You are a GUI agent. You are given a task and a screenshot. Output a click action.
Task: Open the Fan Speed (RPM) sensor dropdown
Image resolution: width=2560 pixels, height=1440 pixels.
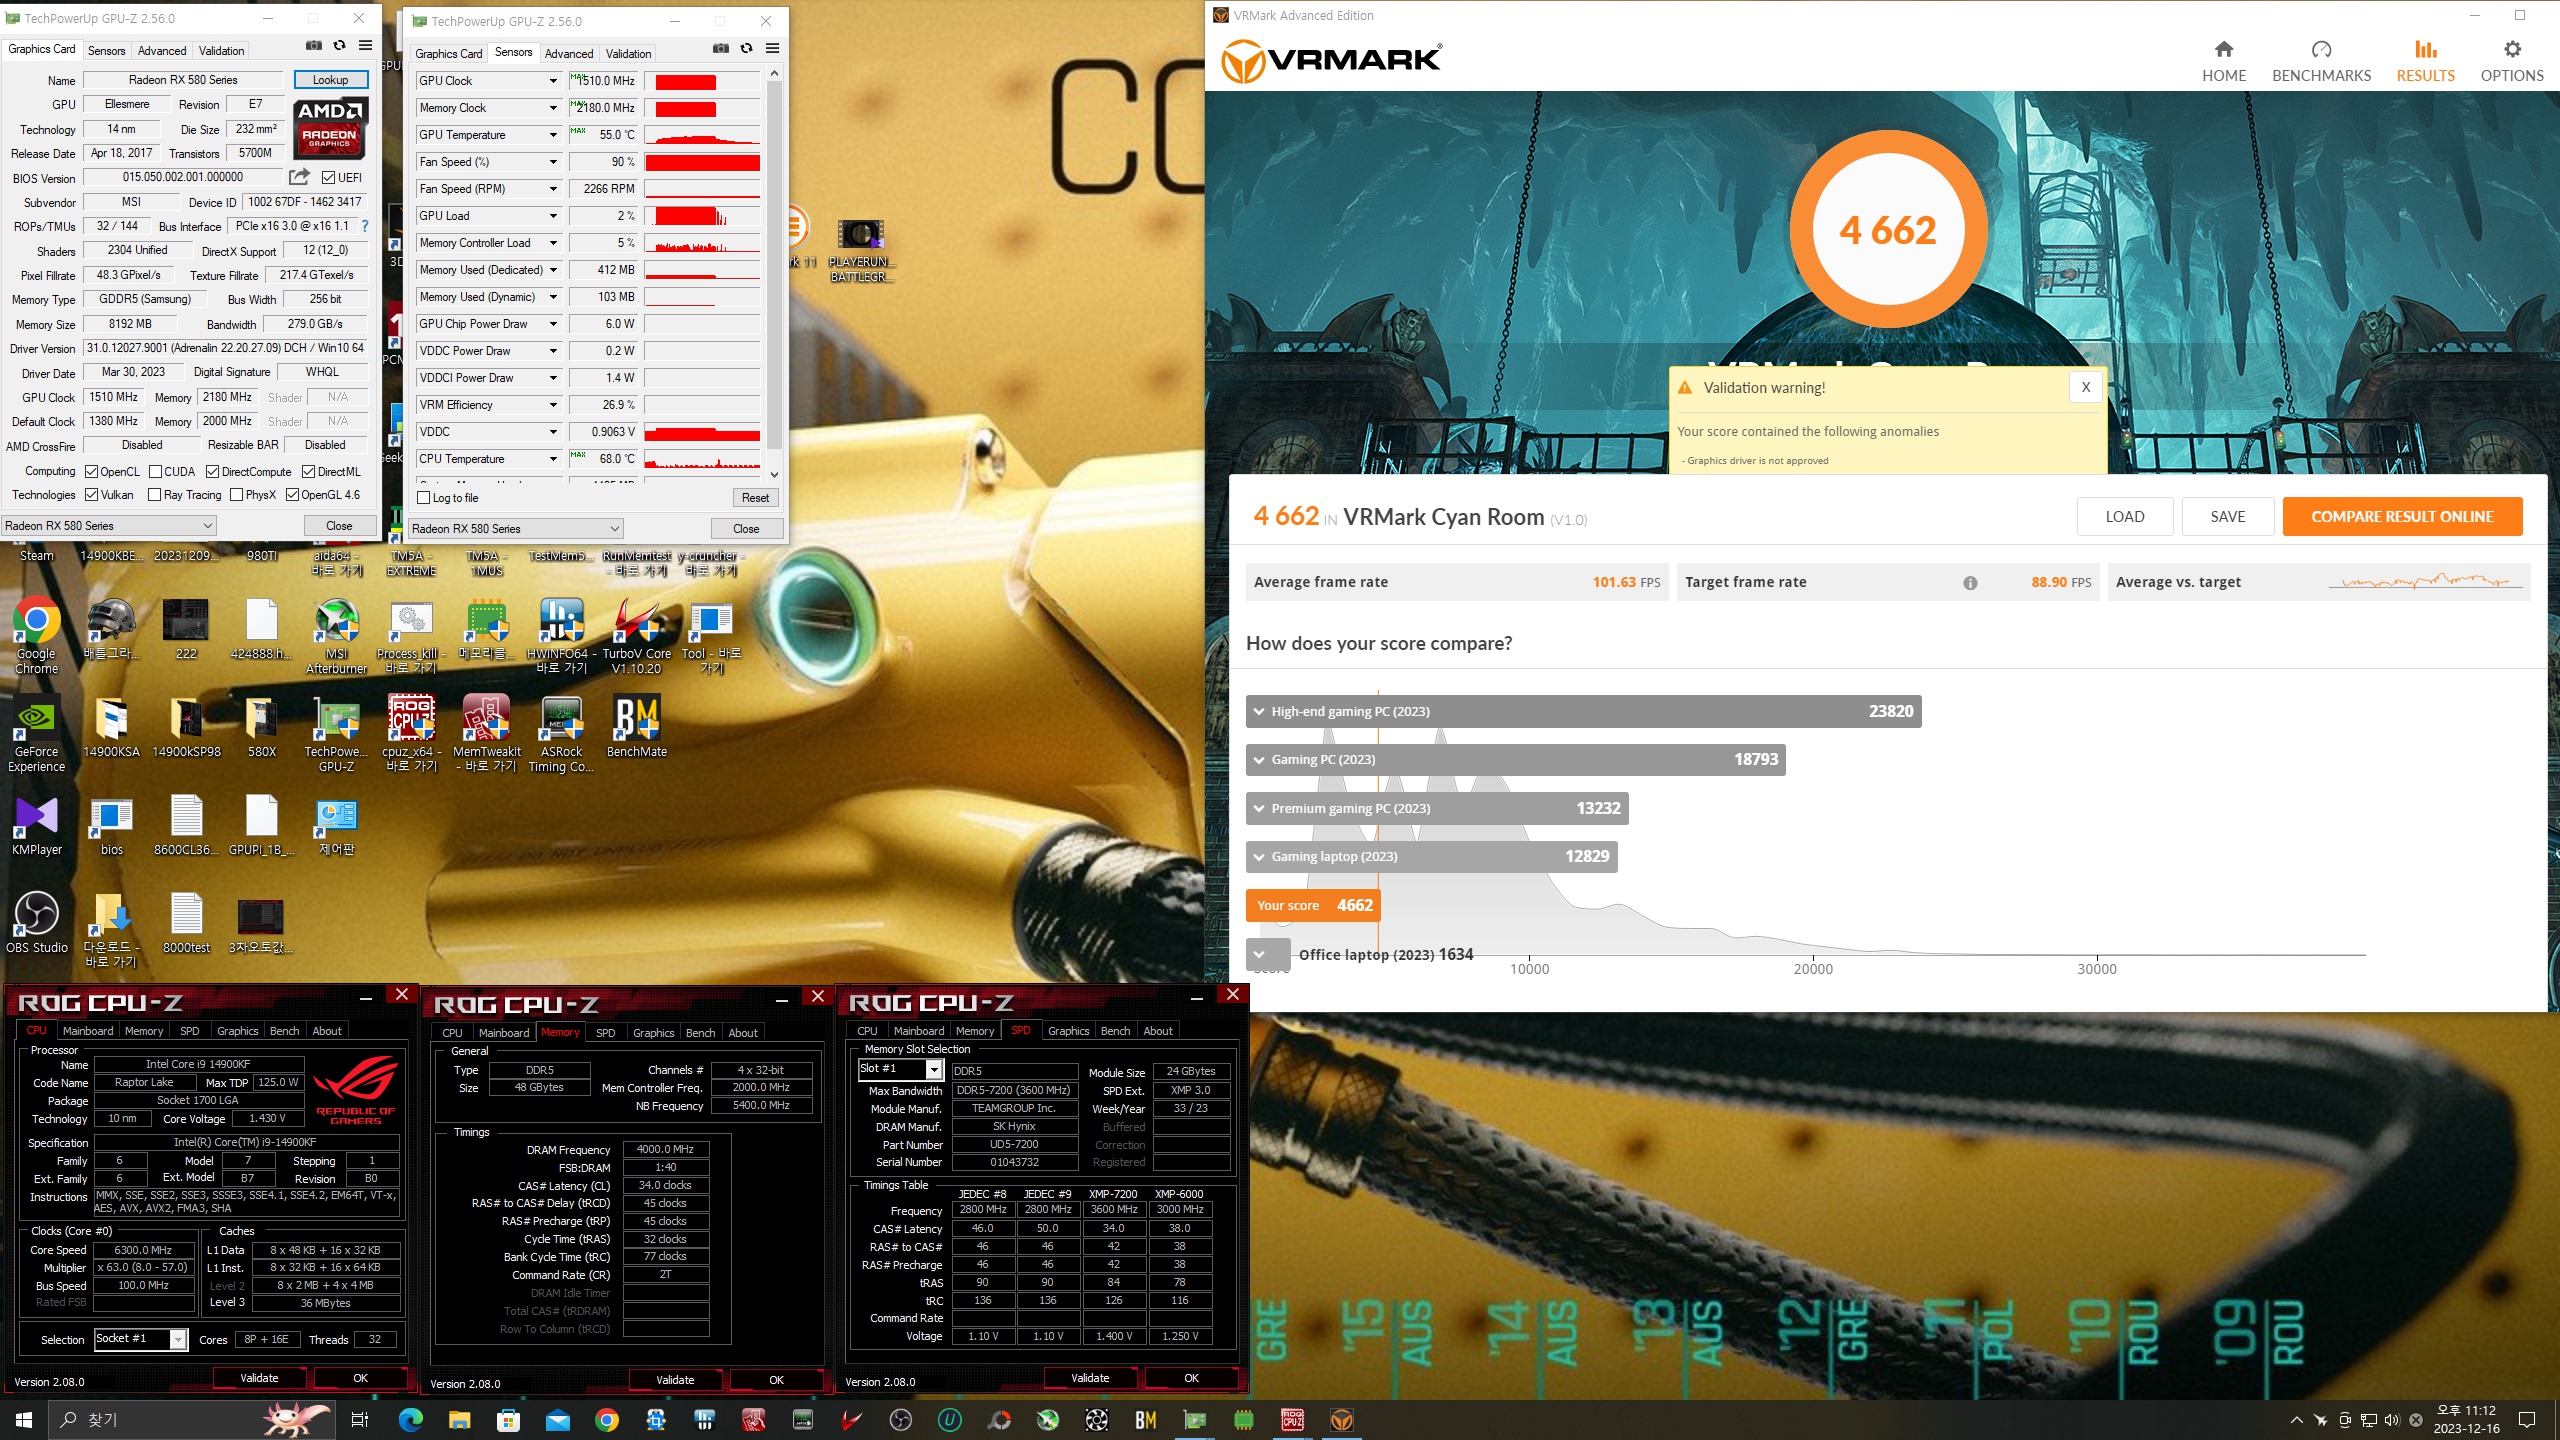coord(553,189)
